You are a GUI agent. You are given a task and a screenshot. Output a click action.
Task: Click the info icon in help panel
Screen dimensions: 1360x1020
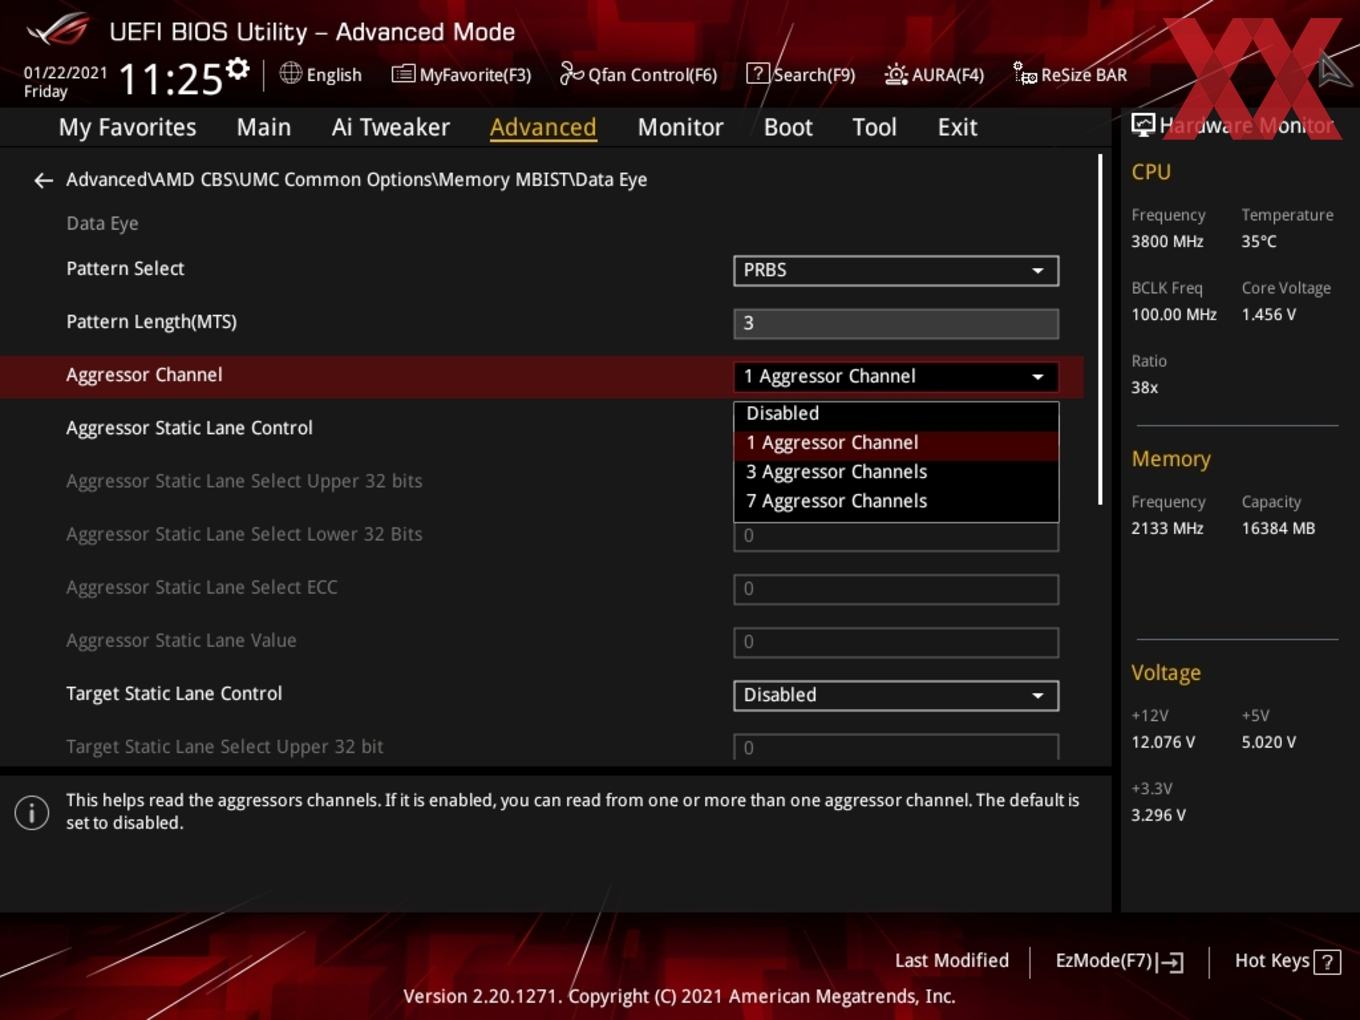tap(32, 812)
